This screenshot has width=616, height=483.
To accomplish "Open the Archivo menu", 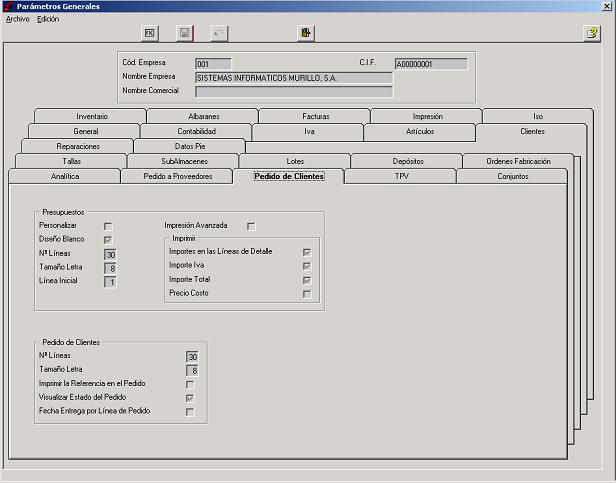I will coord(18,19).
